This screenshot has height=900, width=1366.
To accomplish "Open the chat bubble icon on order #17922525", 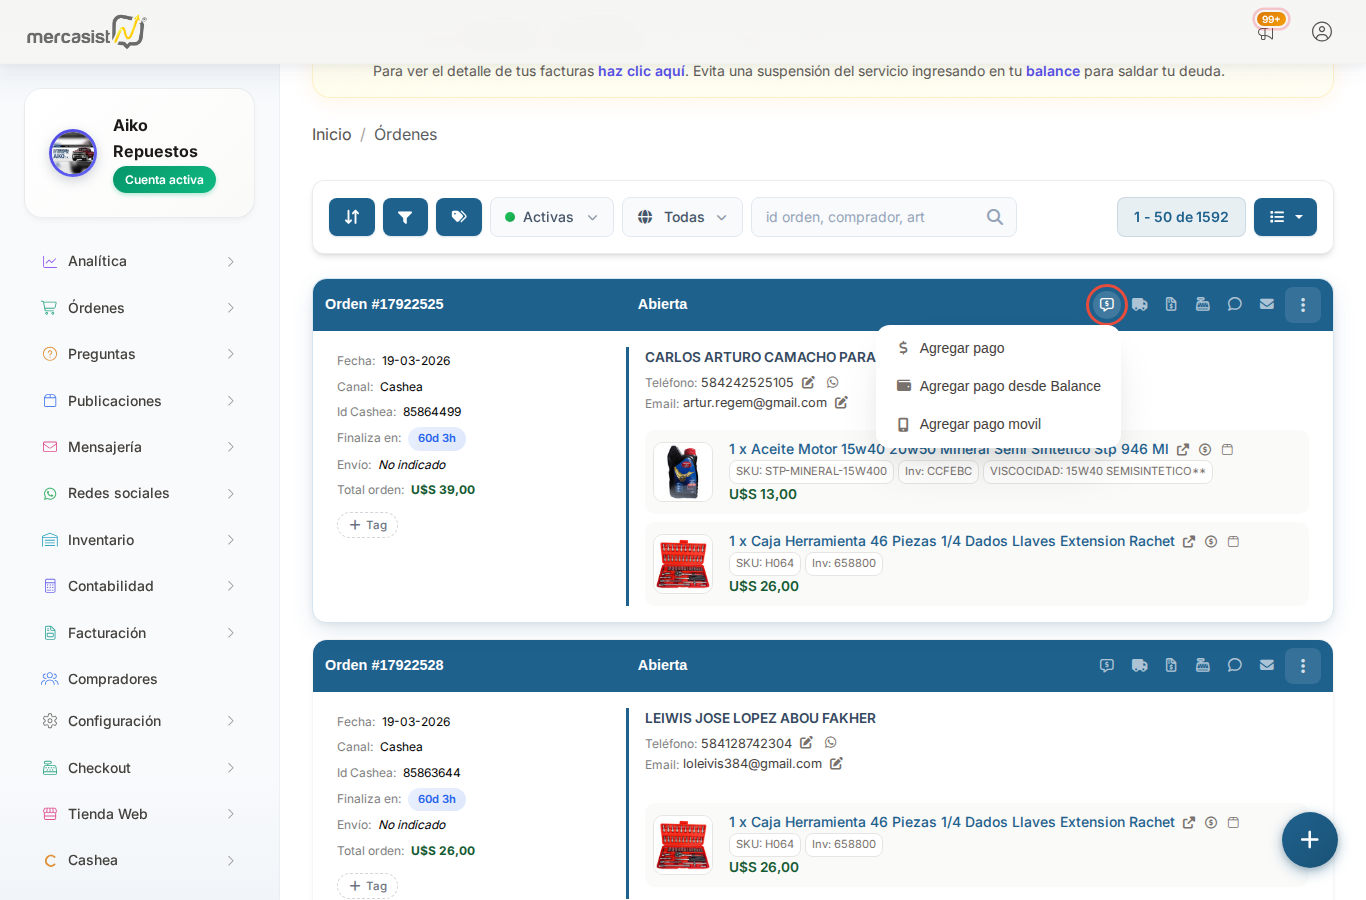I will coord(1234,304).
